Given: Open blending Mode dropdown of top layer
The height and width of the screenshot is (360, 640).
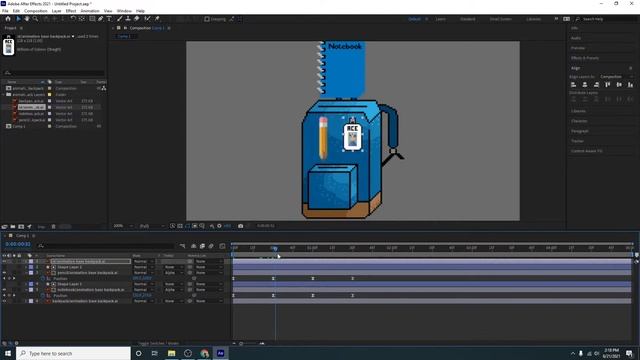Looking at the screenshot, I should (144, 261).
